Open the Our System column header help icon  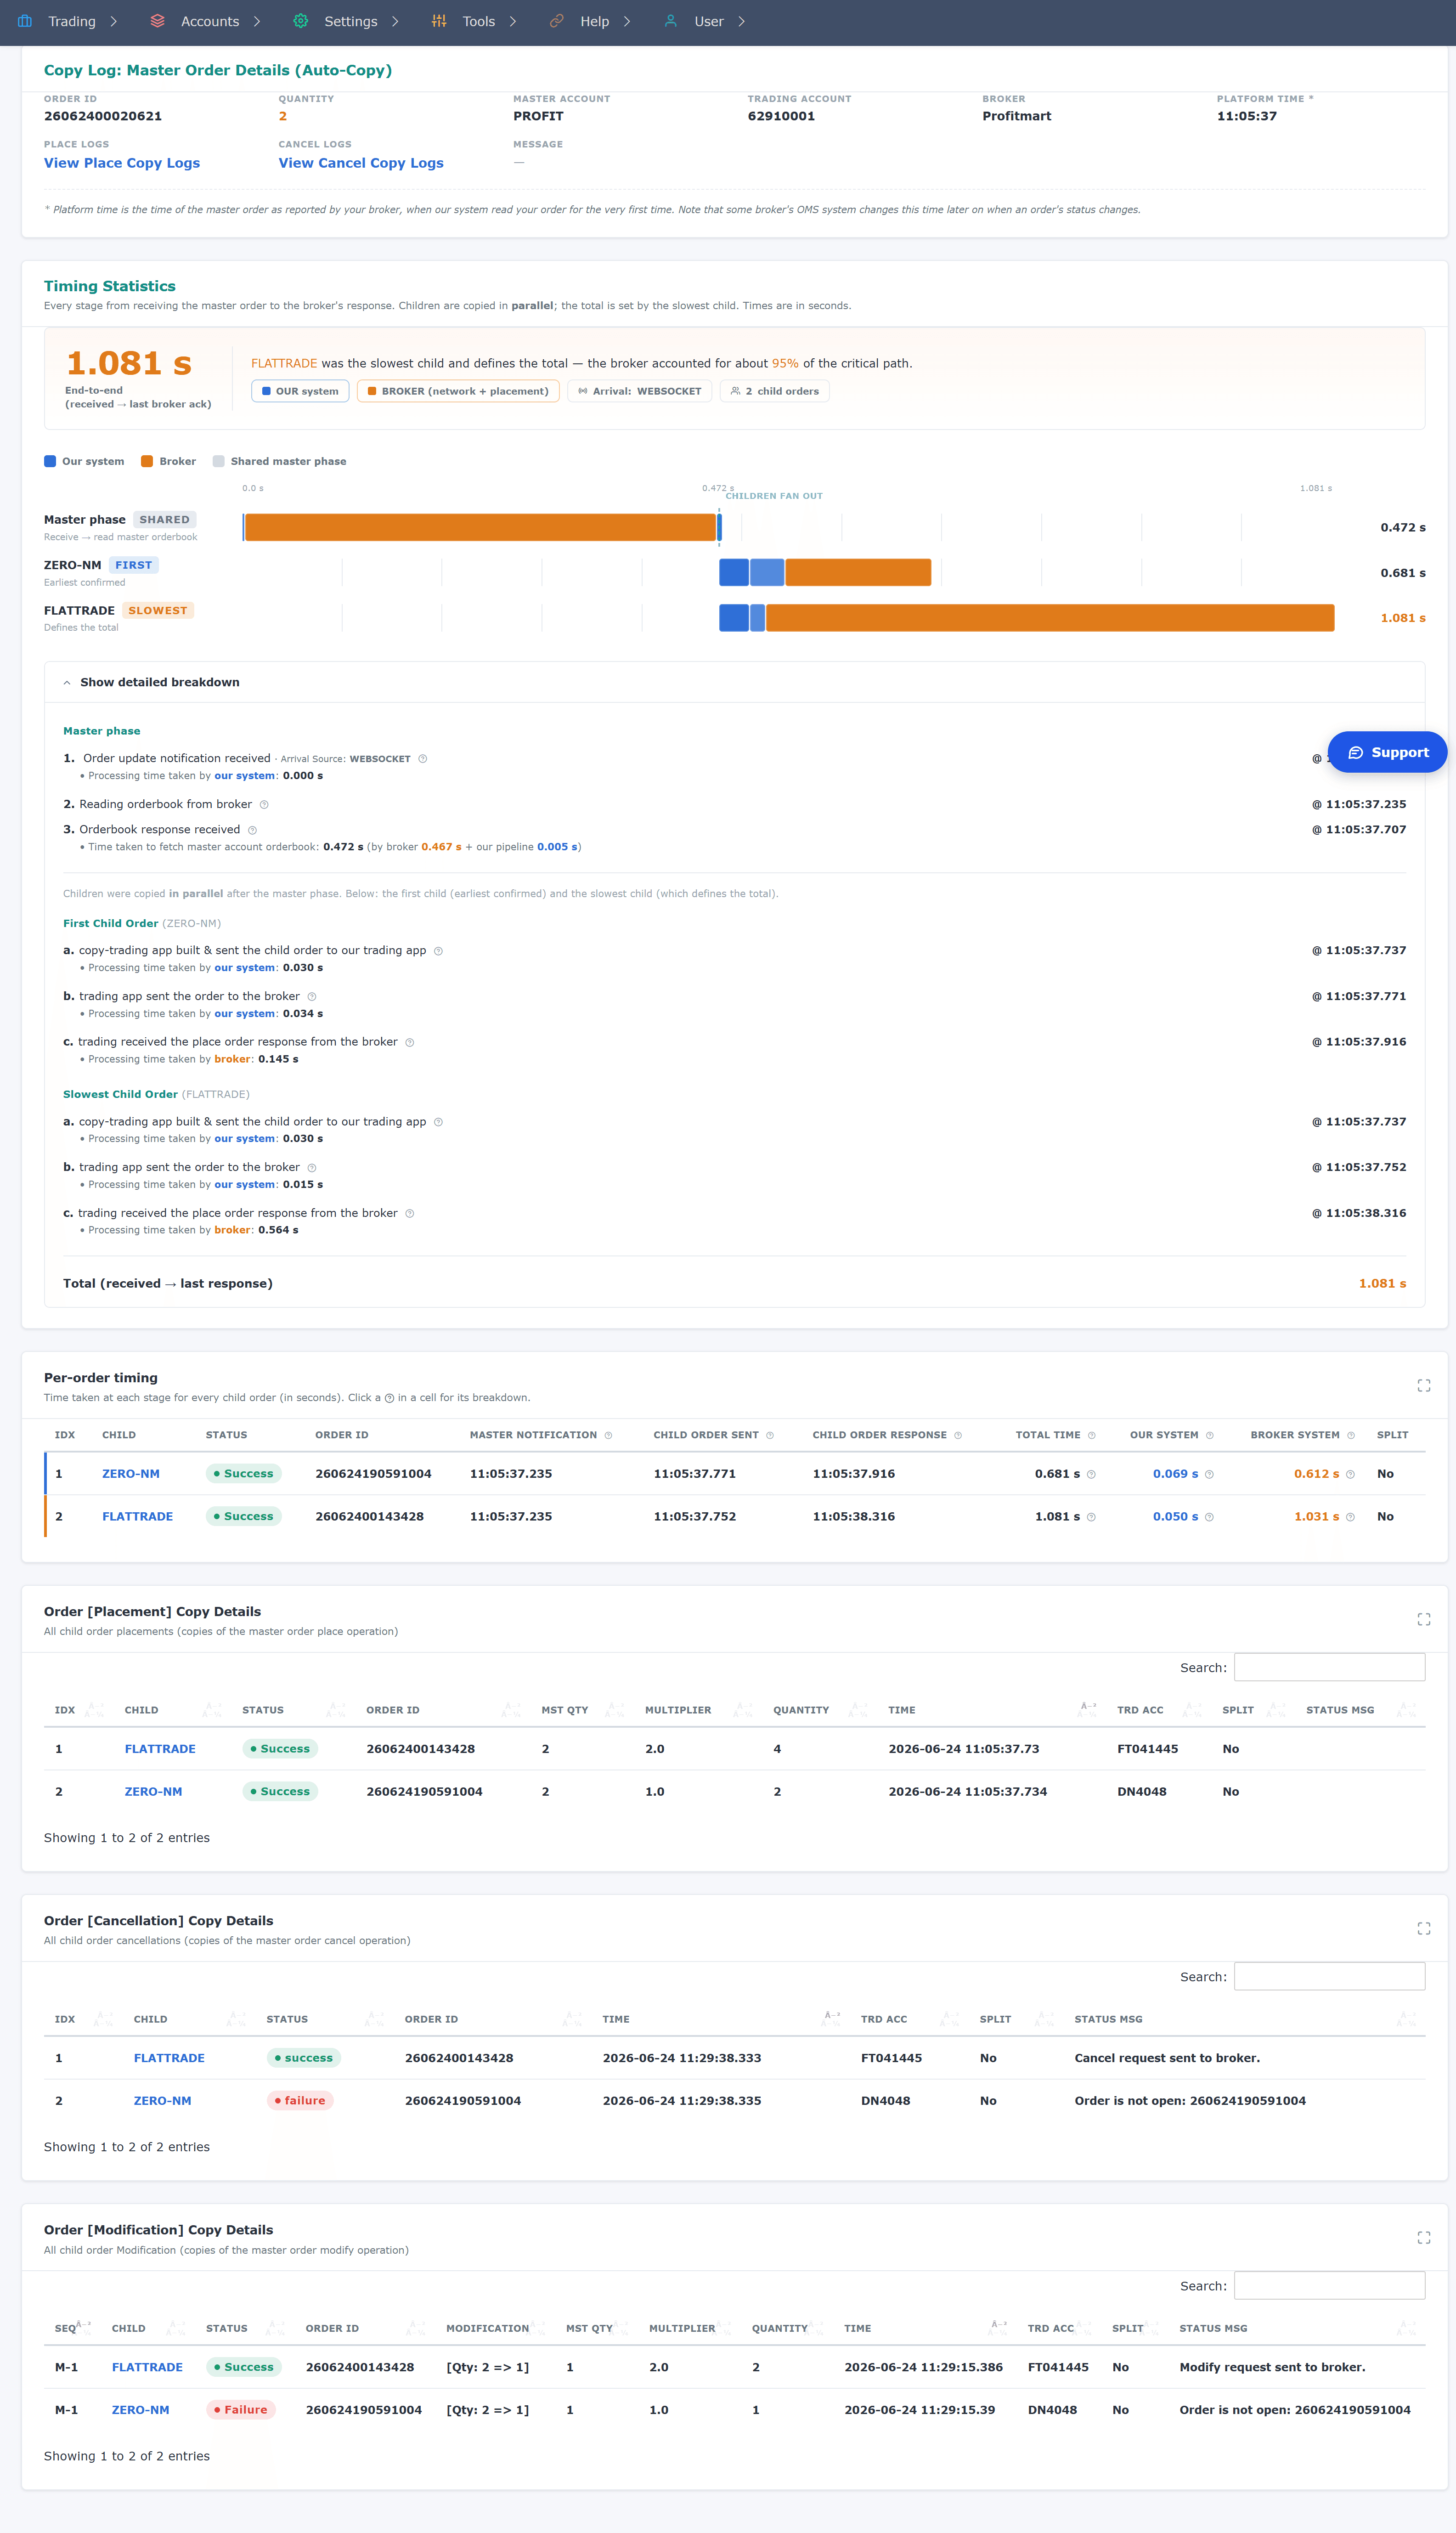(1210, 1436)
